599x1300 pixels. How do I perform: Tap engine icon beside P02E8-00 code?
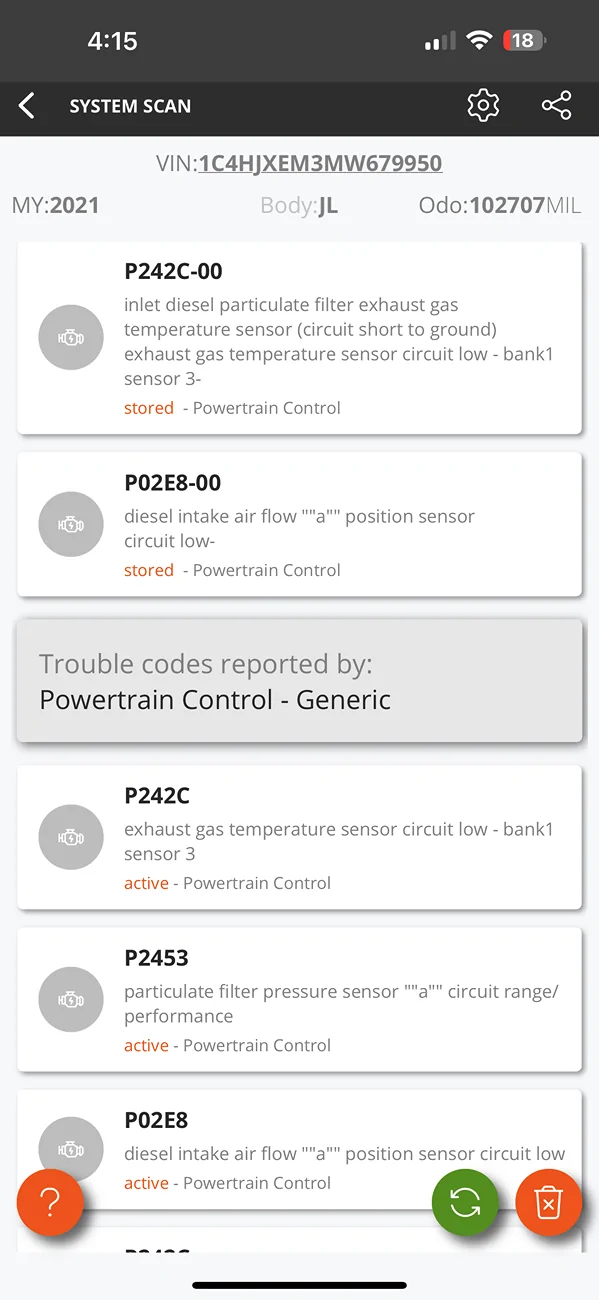(x=71, y=525)
